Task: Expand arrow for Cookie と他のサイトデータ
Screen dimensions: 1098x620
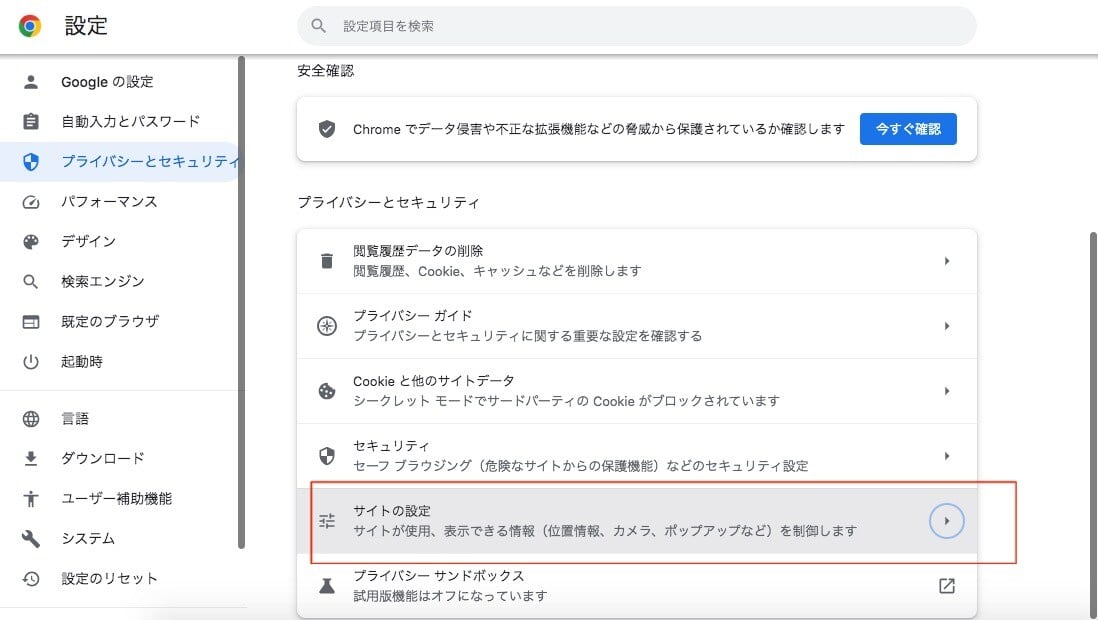Action: (947, 392)
